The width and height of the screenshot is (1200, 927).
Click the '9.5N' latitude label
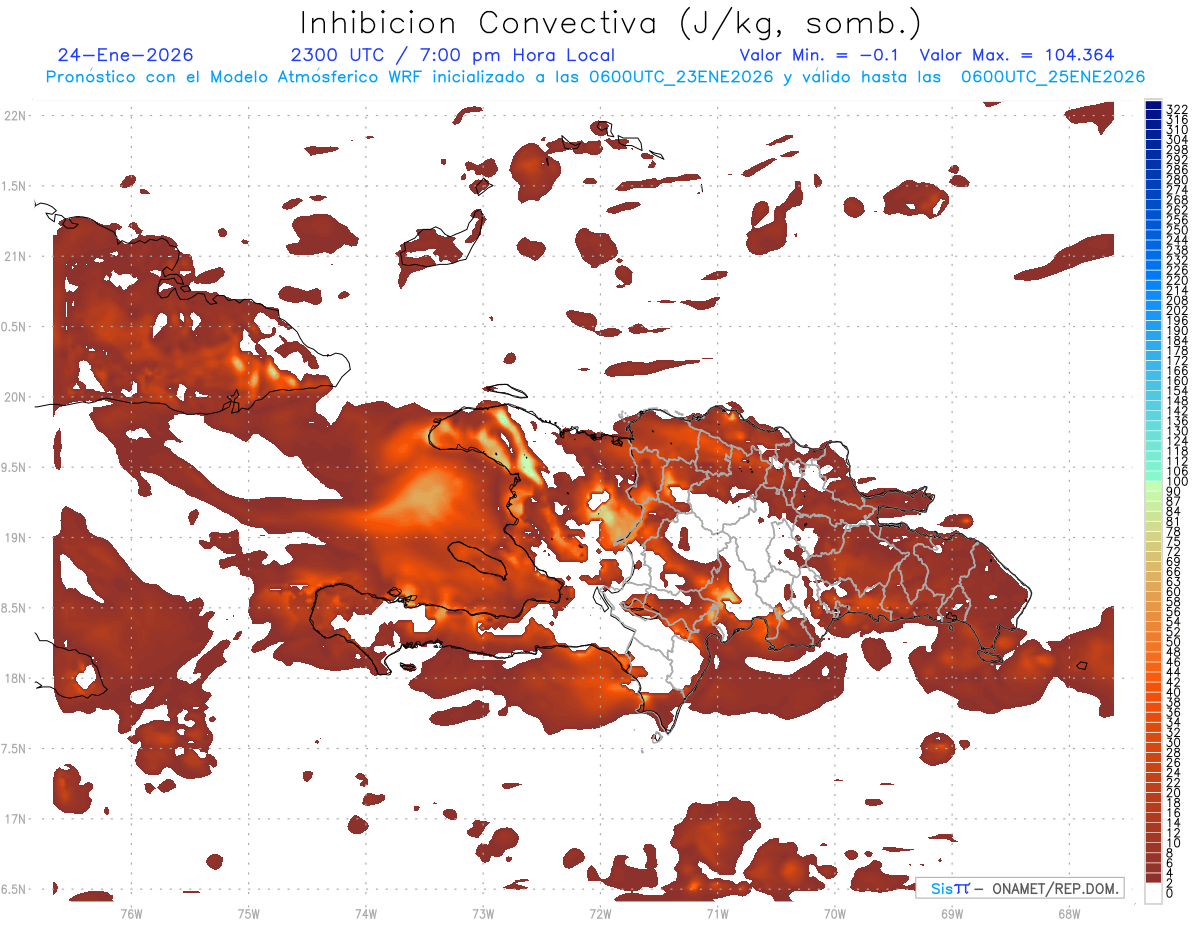click(14, 467)
